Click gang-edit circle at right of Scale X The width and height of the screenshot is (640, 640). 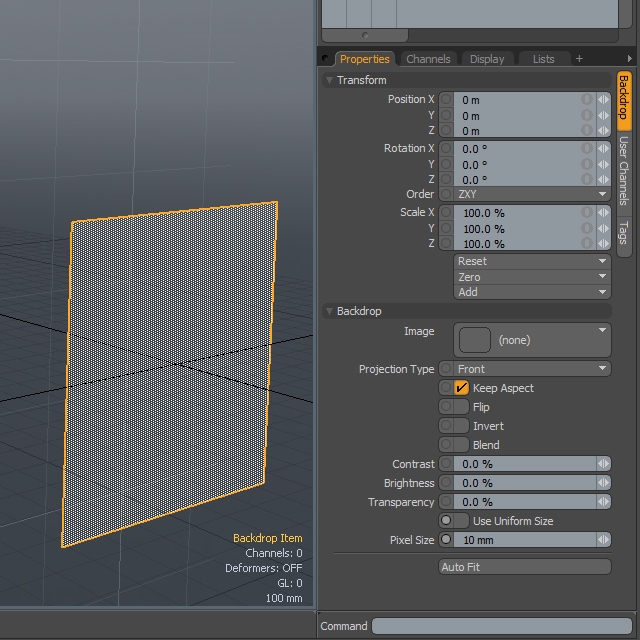[x=587, y=212]
